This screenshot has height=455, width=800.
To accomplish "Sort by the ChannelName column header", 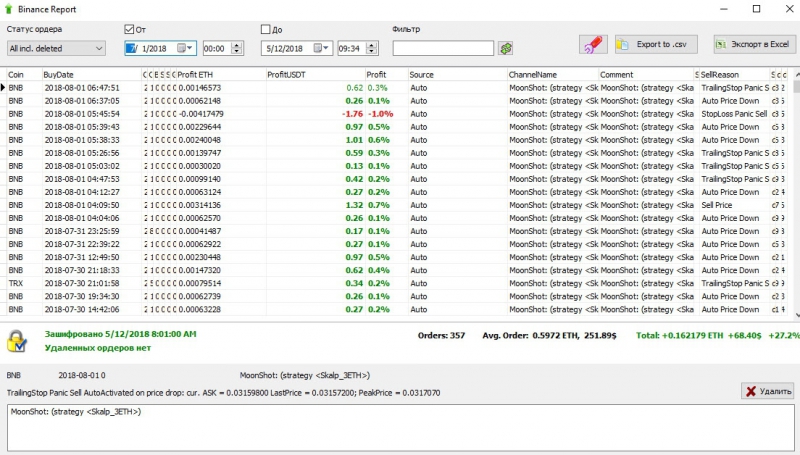I will [x=553, y=74].
